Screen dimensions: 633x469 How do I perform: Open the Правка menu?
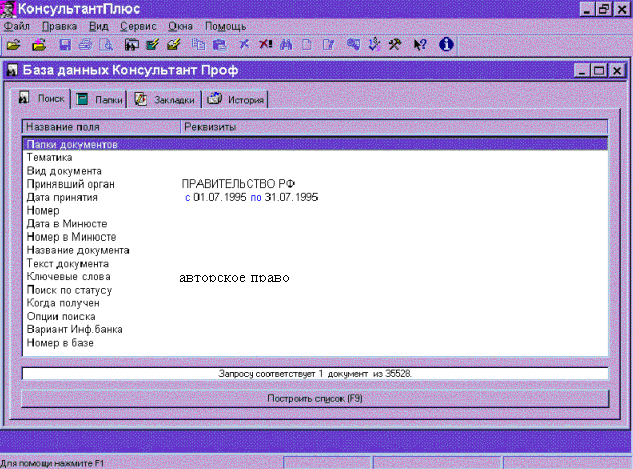(59, 27)
